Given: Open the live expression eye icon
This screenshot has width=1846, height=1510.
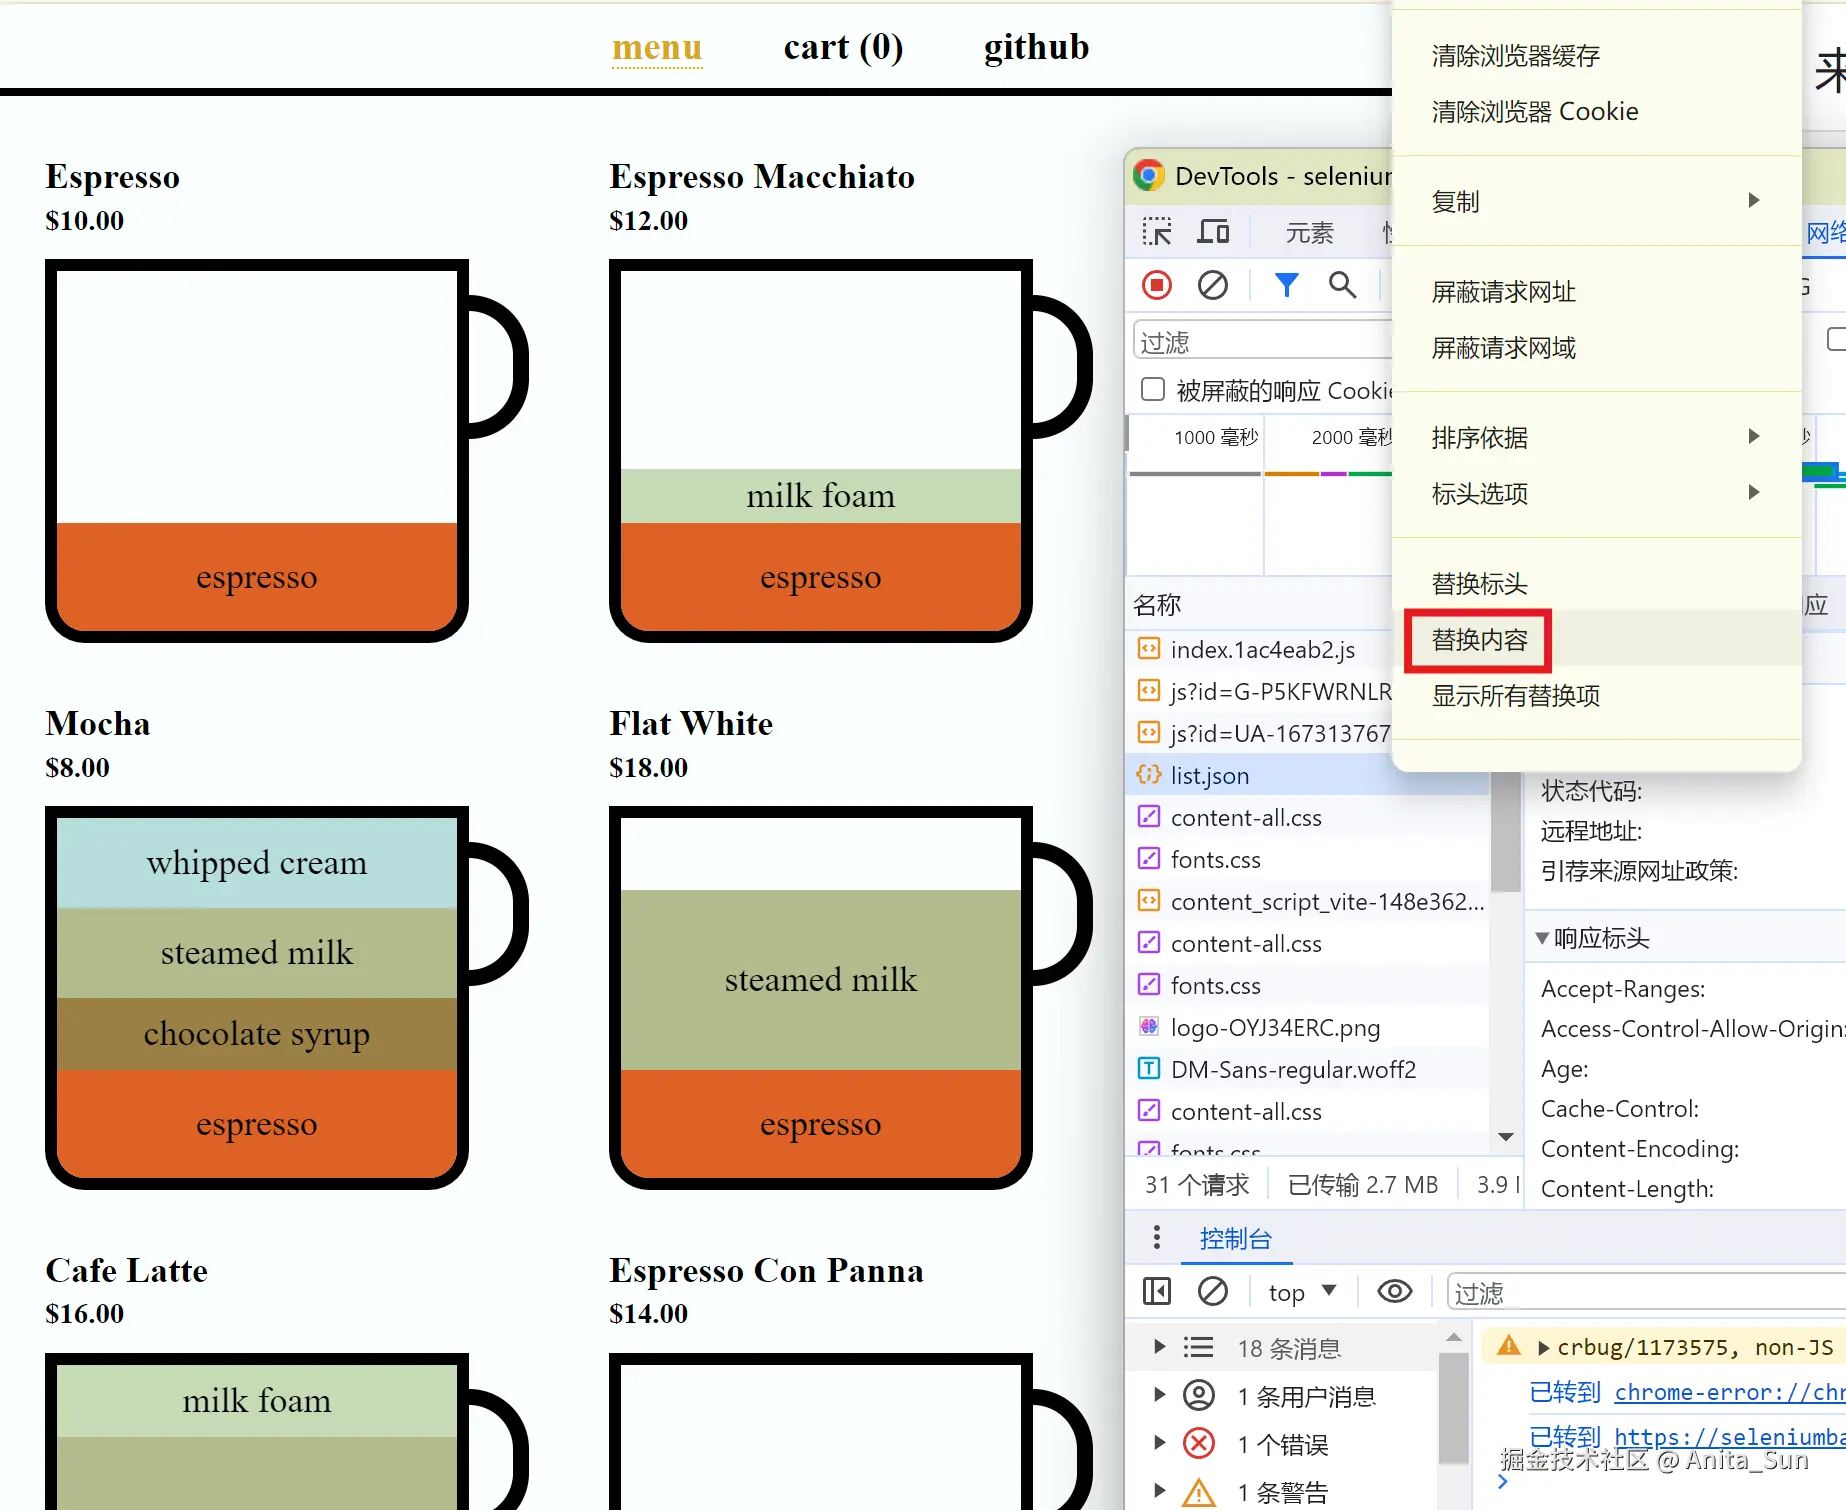Looking at the screenshot, I should (x=1395, y=1292).
